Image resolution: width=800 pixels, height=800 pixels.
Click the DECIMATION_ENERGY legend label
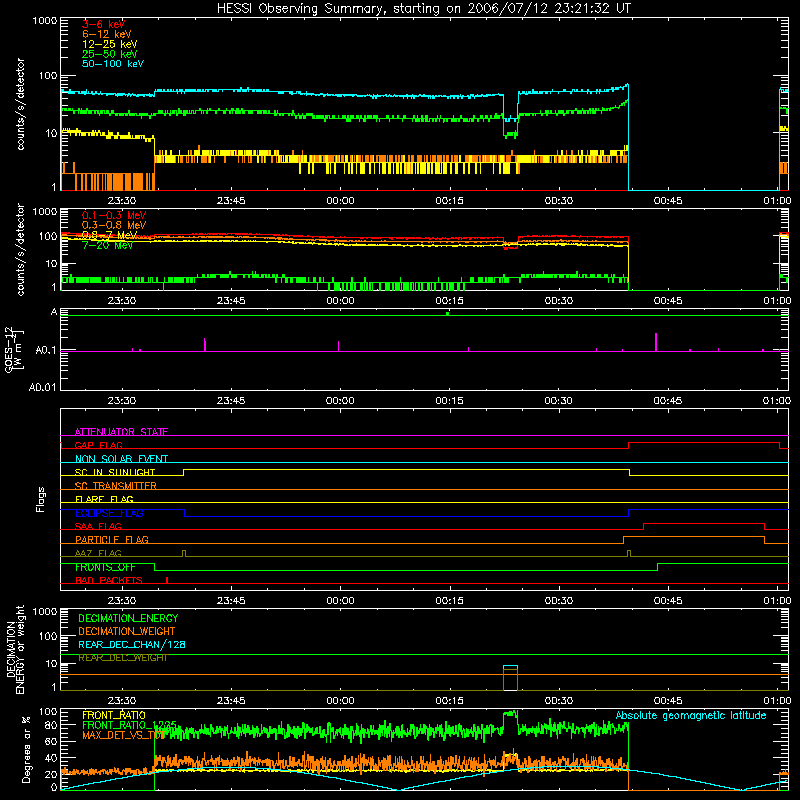pyautogui.click(x=128, y=618)
